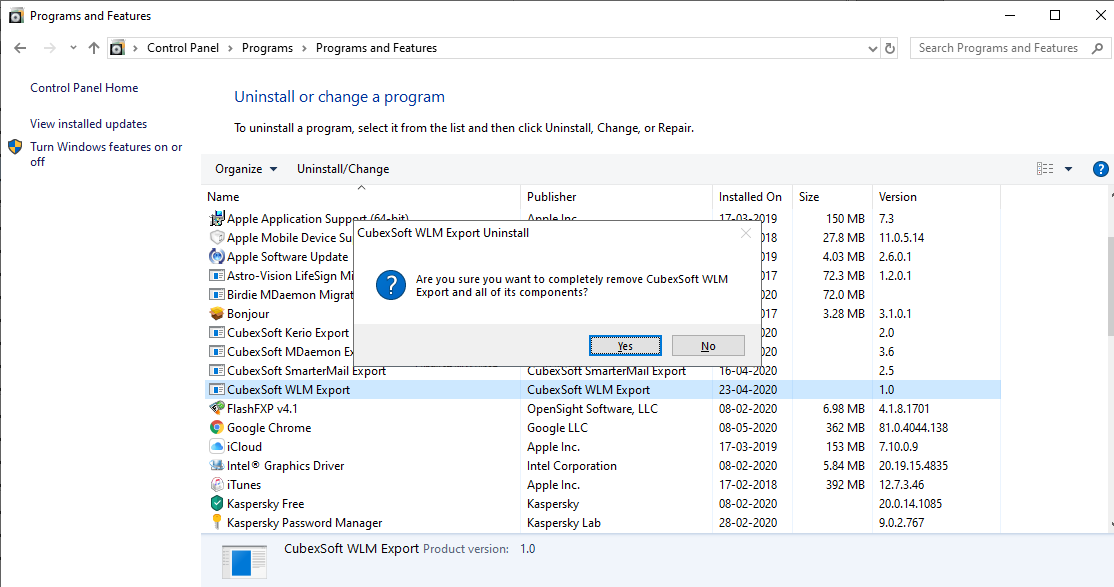The height and width of the screenshot is (587, 1114).
Task: Select the iTunes program icon
Action: pyautogui.click(x=217, y=485)
